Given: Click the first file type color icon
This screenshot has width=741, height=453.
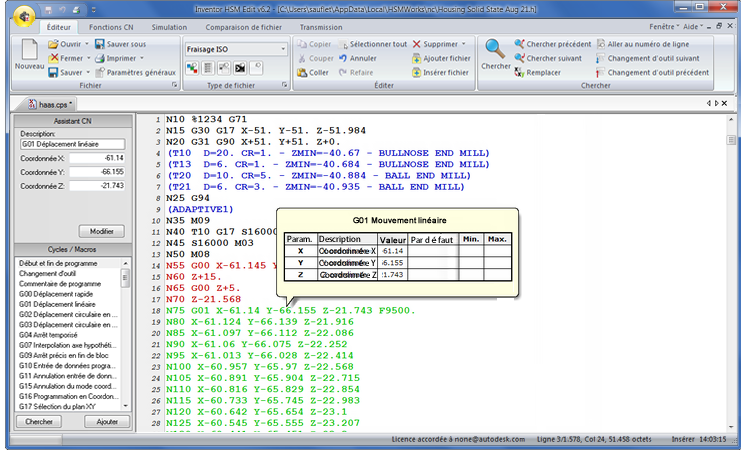Looking at the screenshot, I should coord(192,68).
